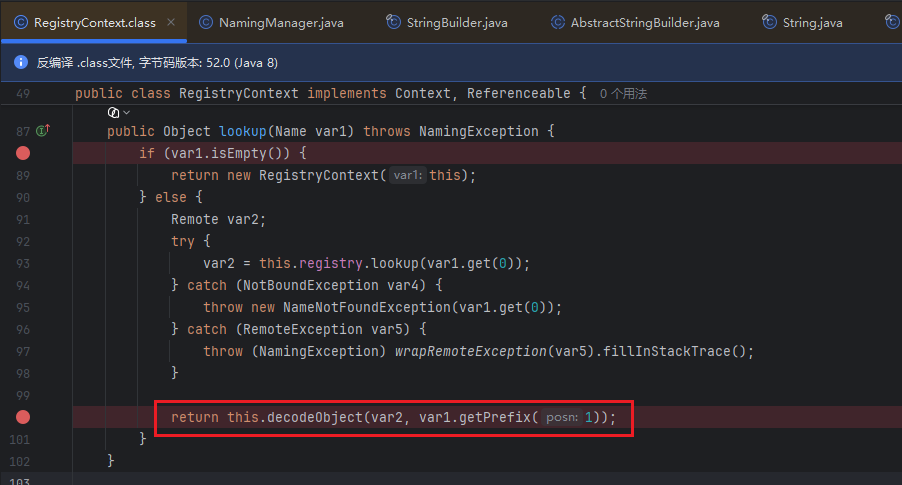This screenshot has width=902, height=485.
Task: Click the RegistryContext class name on line 49
Action: coord(239,93)
